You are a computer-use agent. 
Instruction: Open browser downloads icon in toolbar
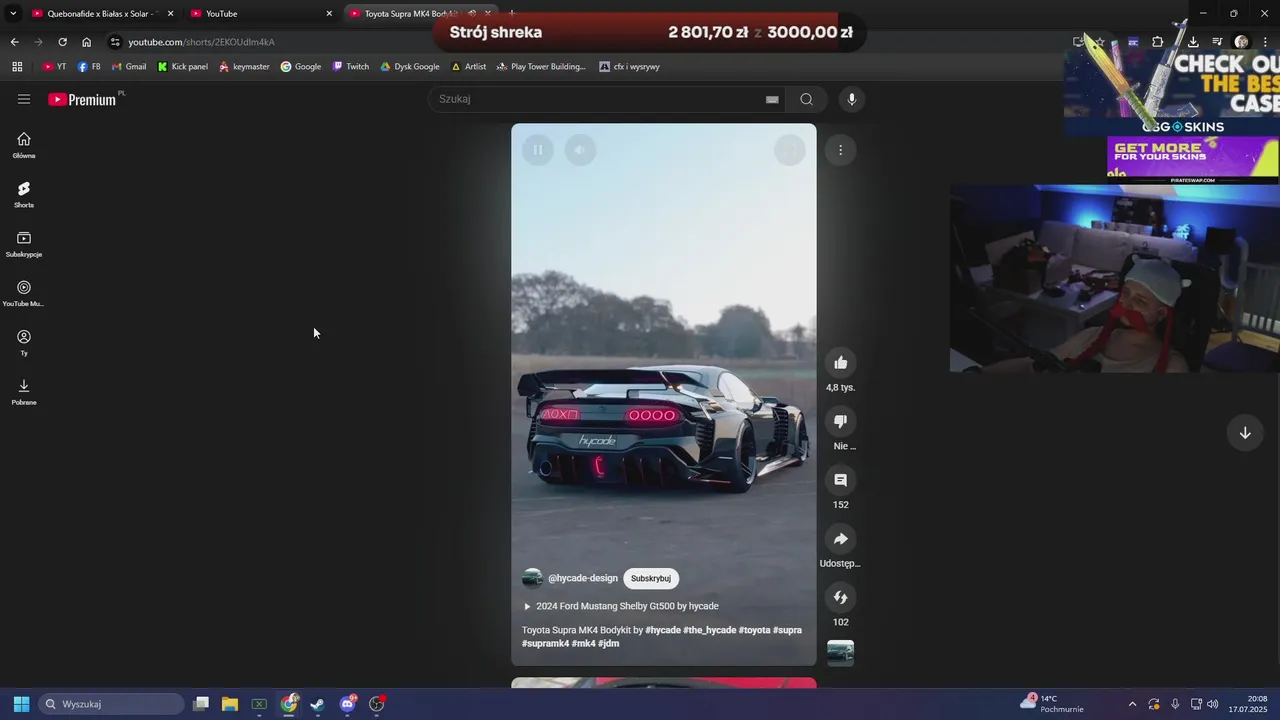pos(1193,42)
